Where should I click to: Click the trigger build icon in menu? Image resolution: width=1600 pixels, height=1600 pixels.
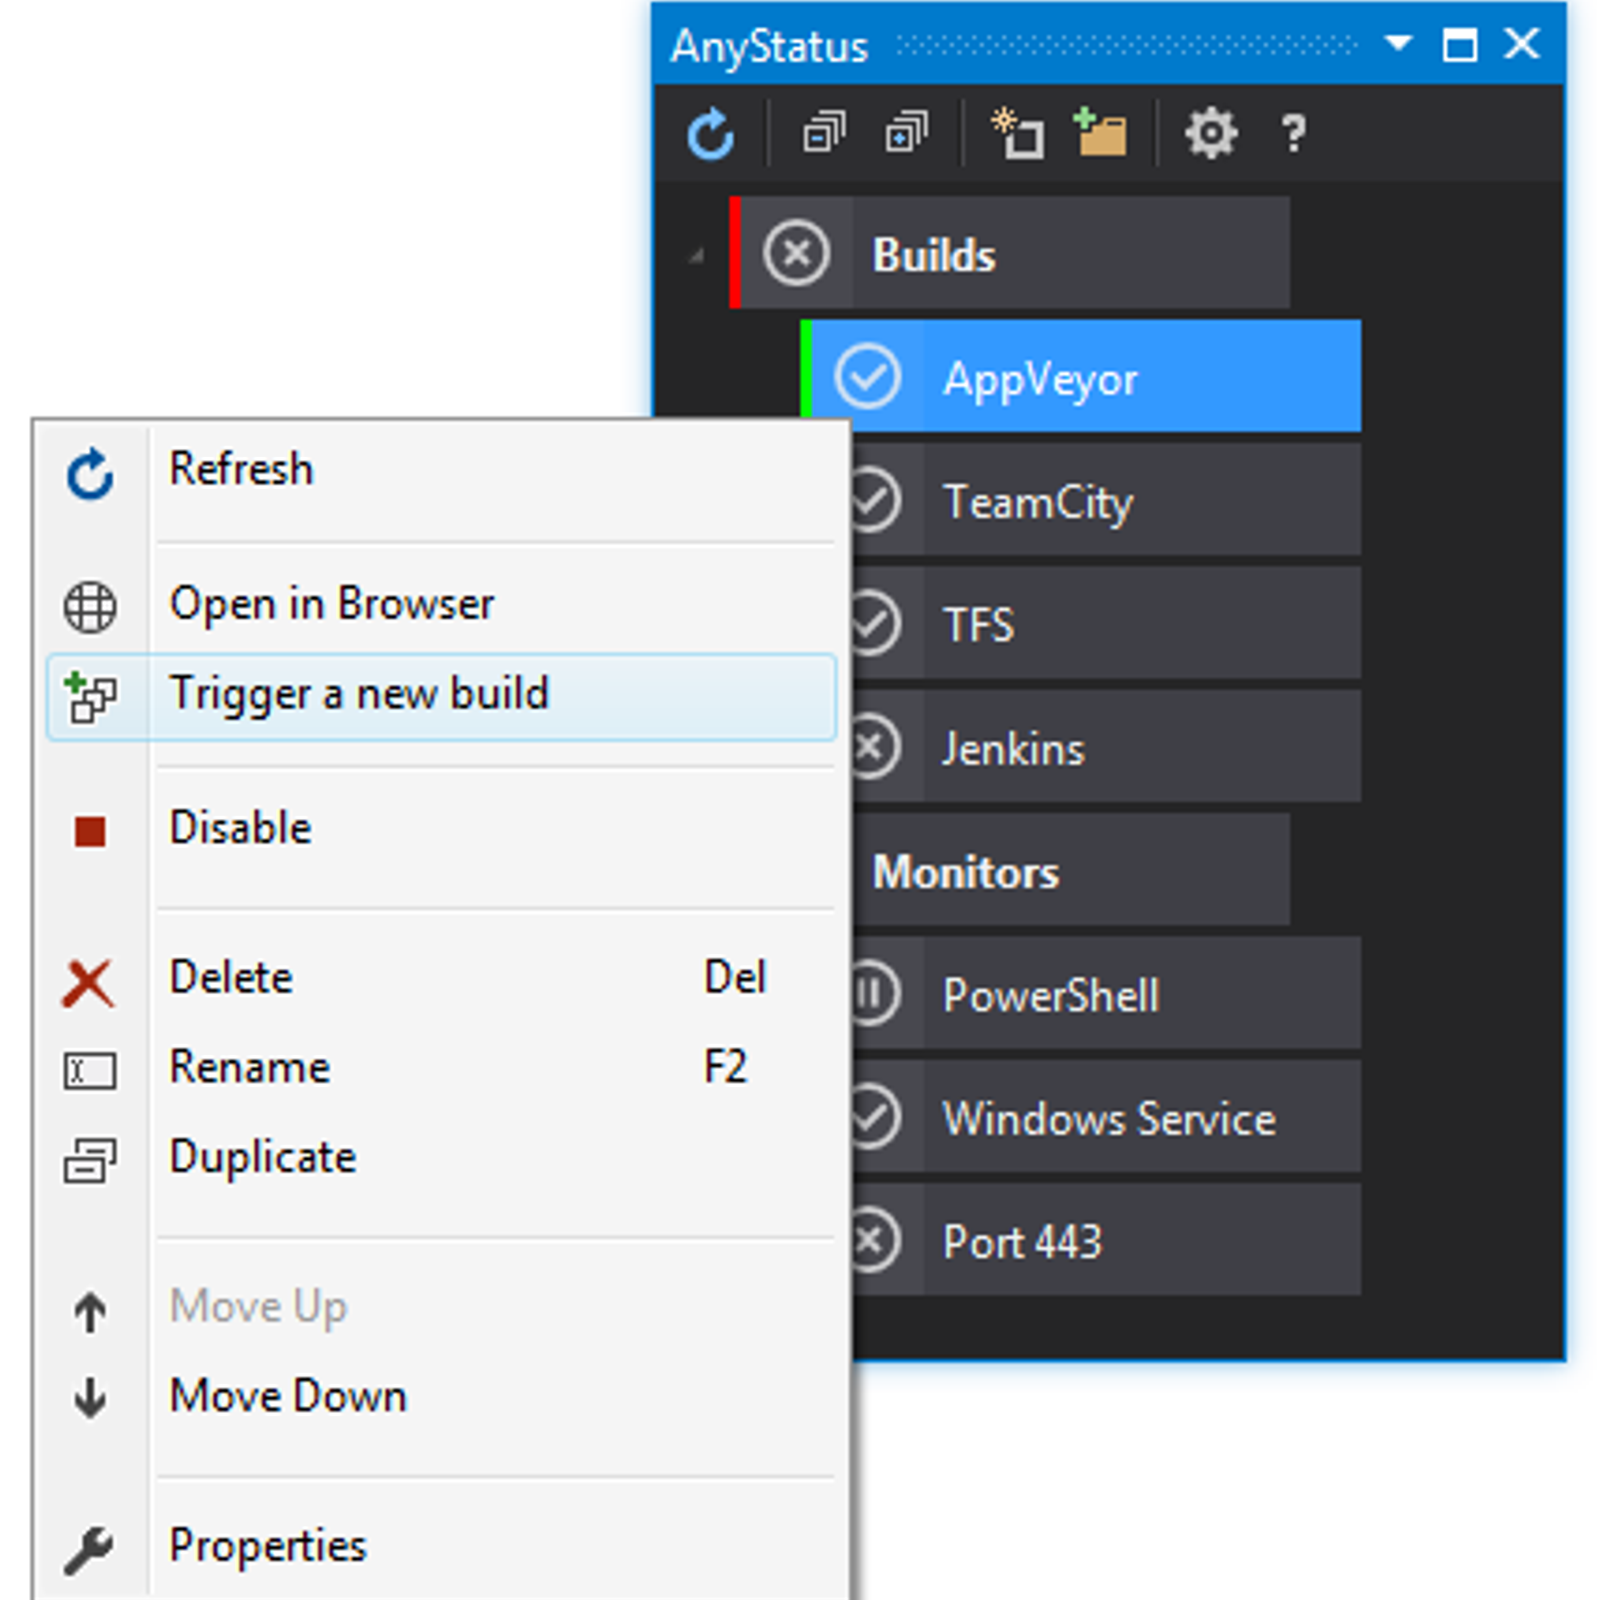(90, 696)
